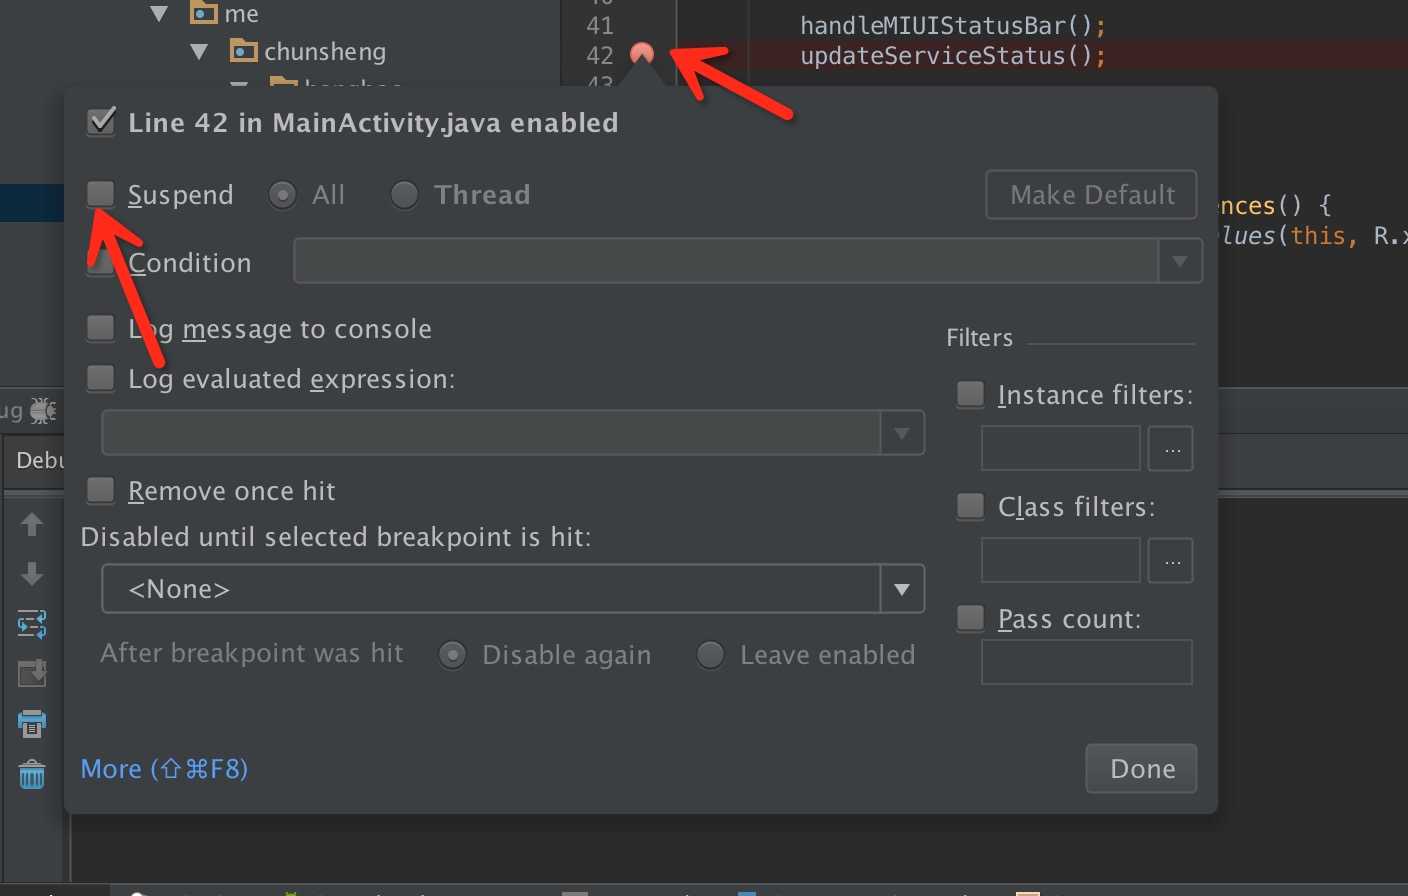Click the chunsheng package folder icon
1408x896 pixels.
pyautogui.click(x=244, y=51)
